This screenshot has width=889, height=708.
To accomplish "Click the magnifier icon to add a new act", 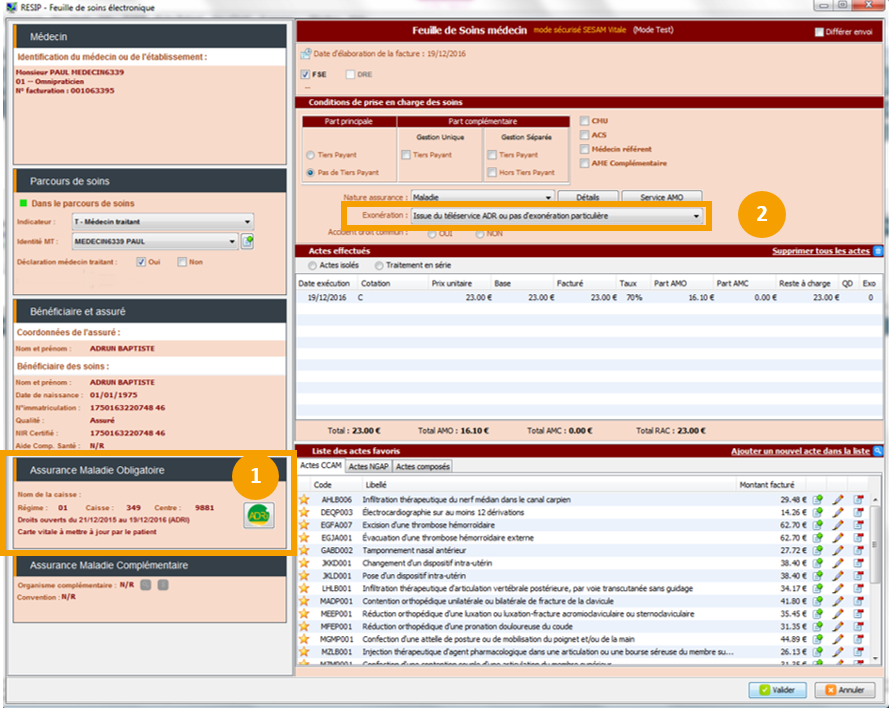I will click(x=878, y=452).
